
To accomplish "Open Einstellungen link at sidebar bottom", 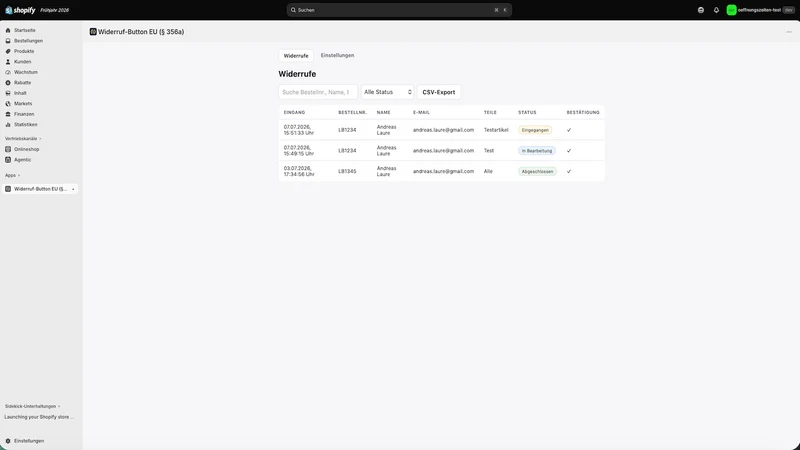I will pos(29,441).
